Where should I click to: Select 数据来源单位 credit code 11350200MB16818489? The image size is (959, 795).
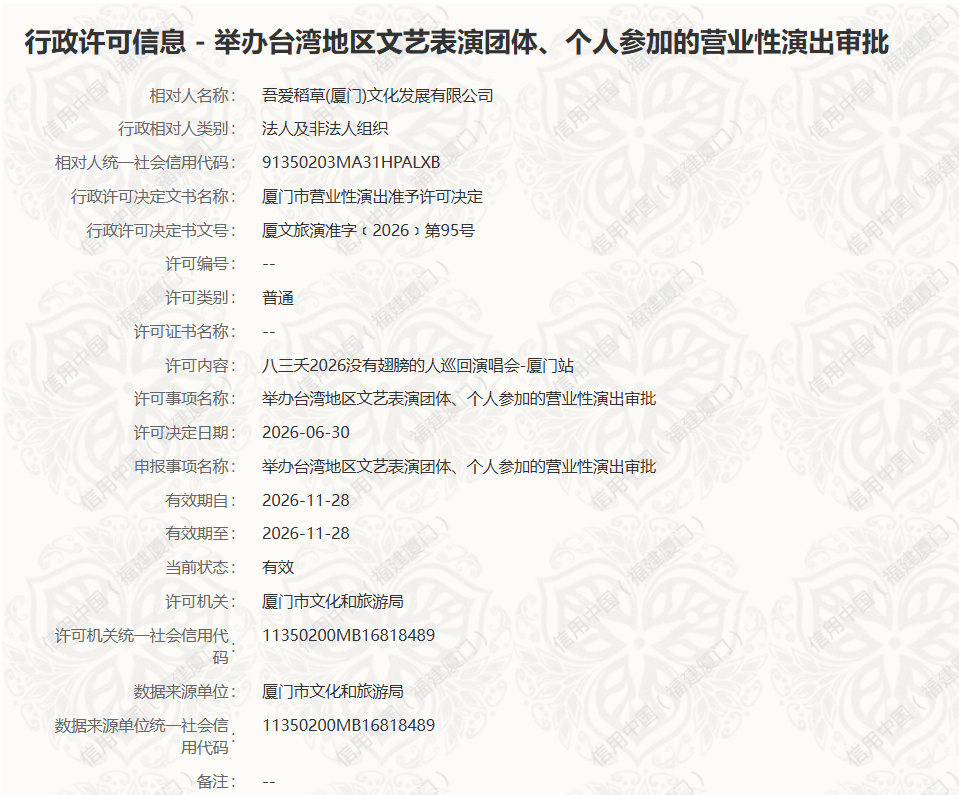pos(348,725)
